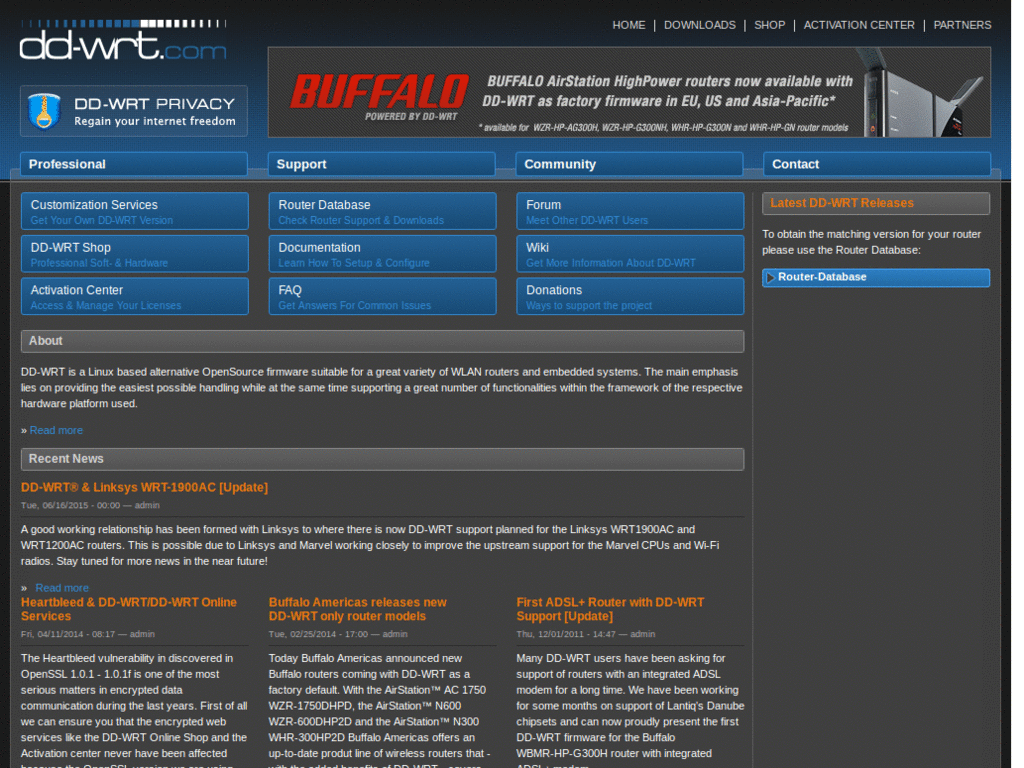Click Latest DD-WRT Releases header

point(876,203)
